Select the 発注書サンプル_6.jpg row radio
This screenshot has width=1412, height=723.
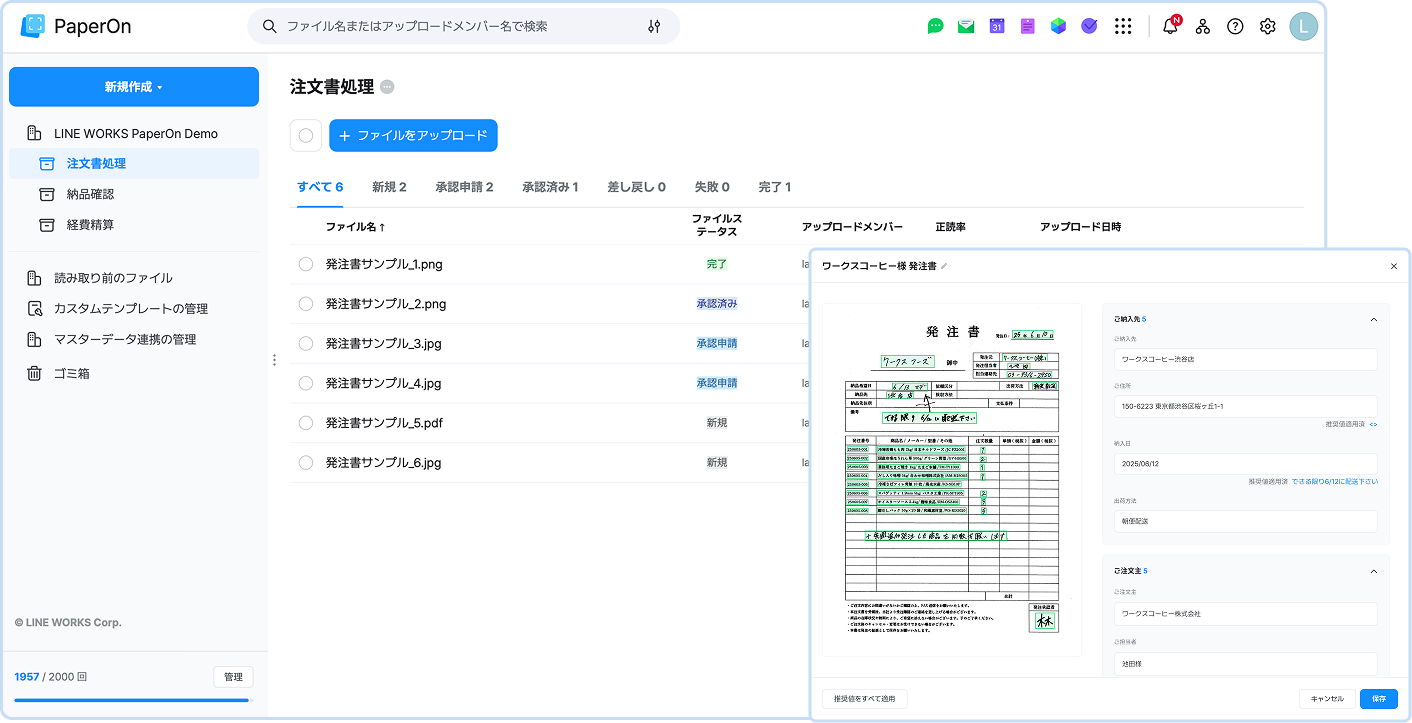[x=306, y=462]
